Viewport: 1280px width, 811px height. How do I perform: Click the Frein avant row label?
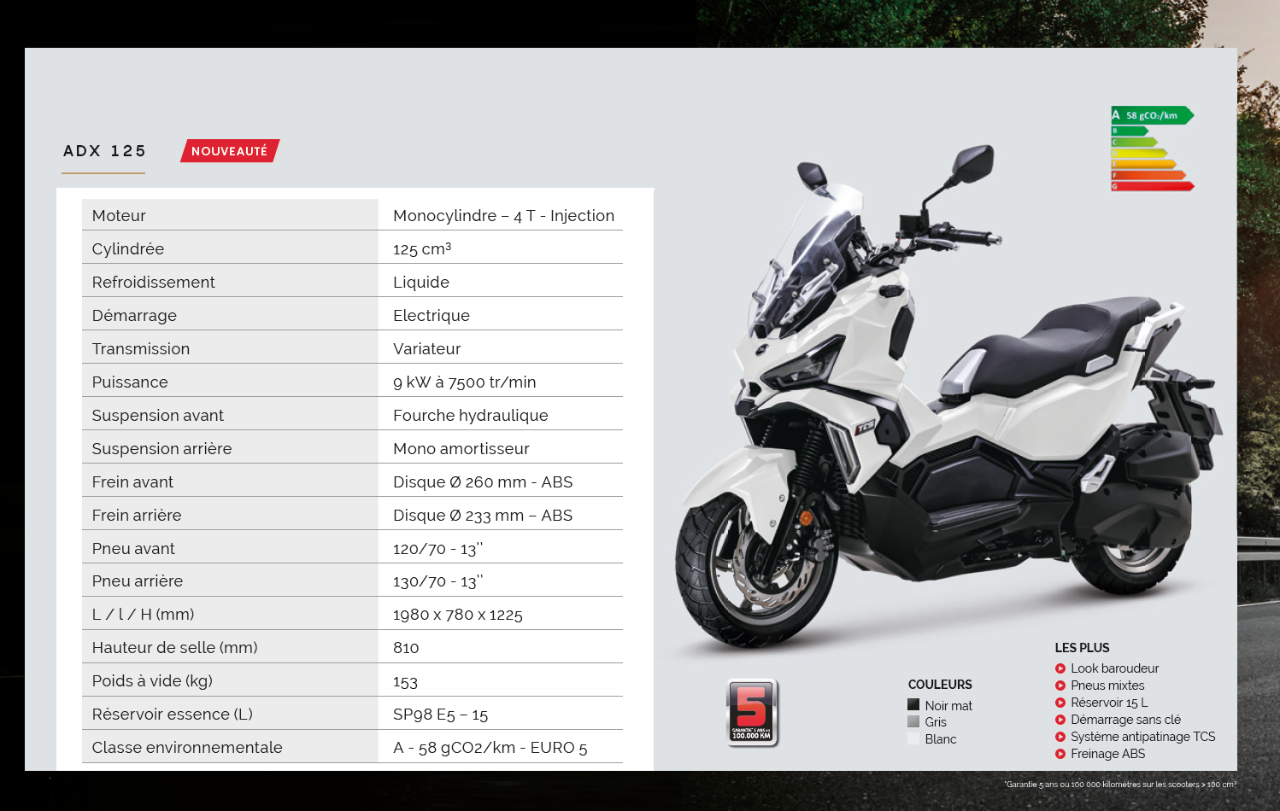133,482
